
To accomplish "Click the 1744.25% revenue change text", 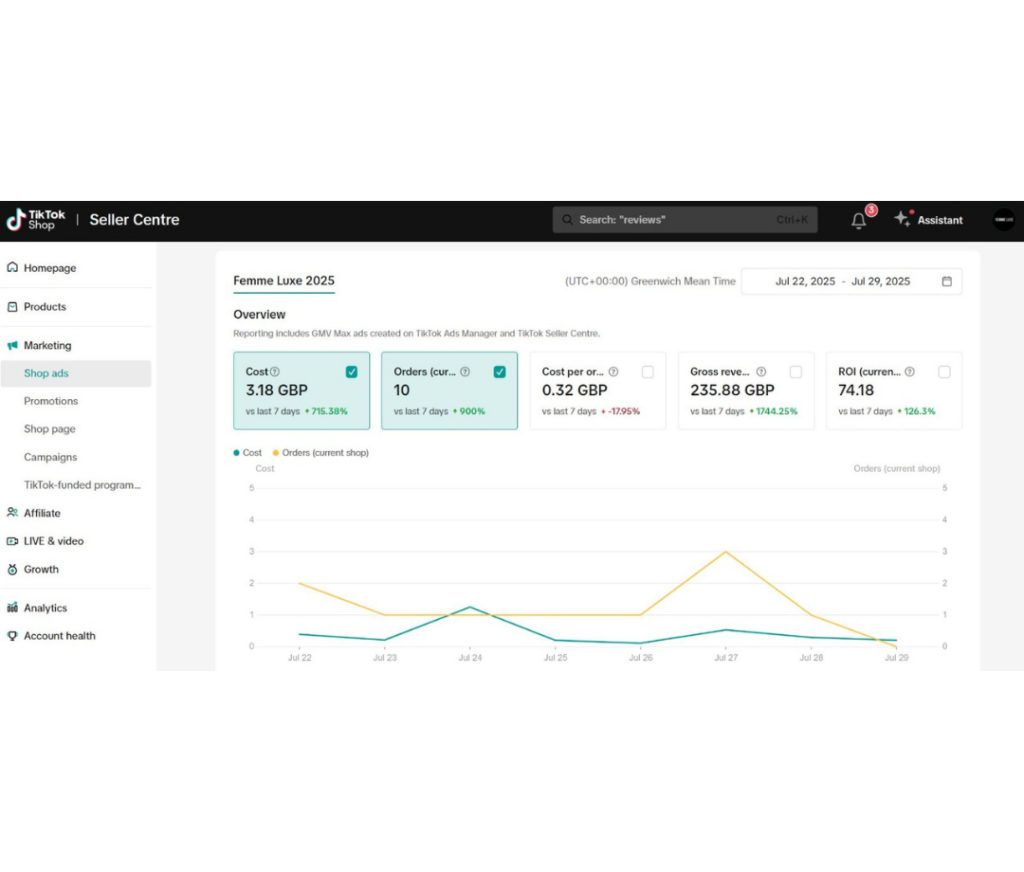I will click(776, 412).
